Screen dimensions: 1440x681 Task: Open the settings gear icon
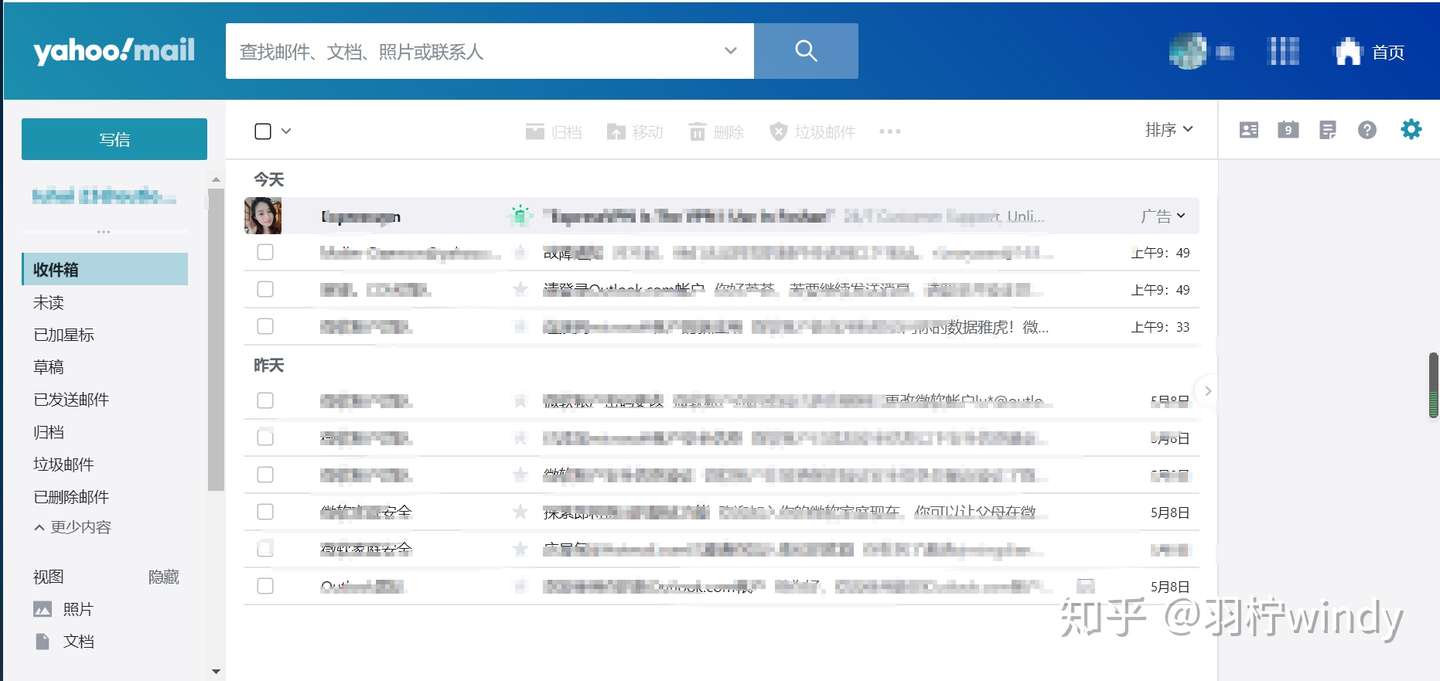coord(1411,129)
